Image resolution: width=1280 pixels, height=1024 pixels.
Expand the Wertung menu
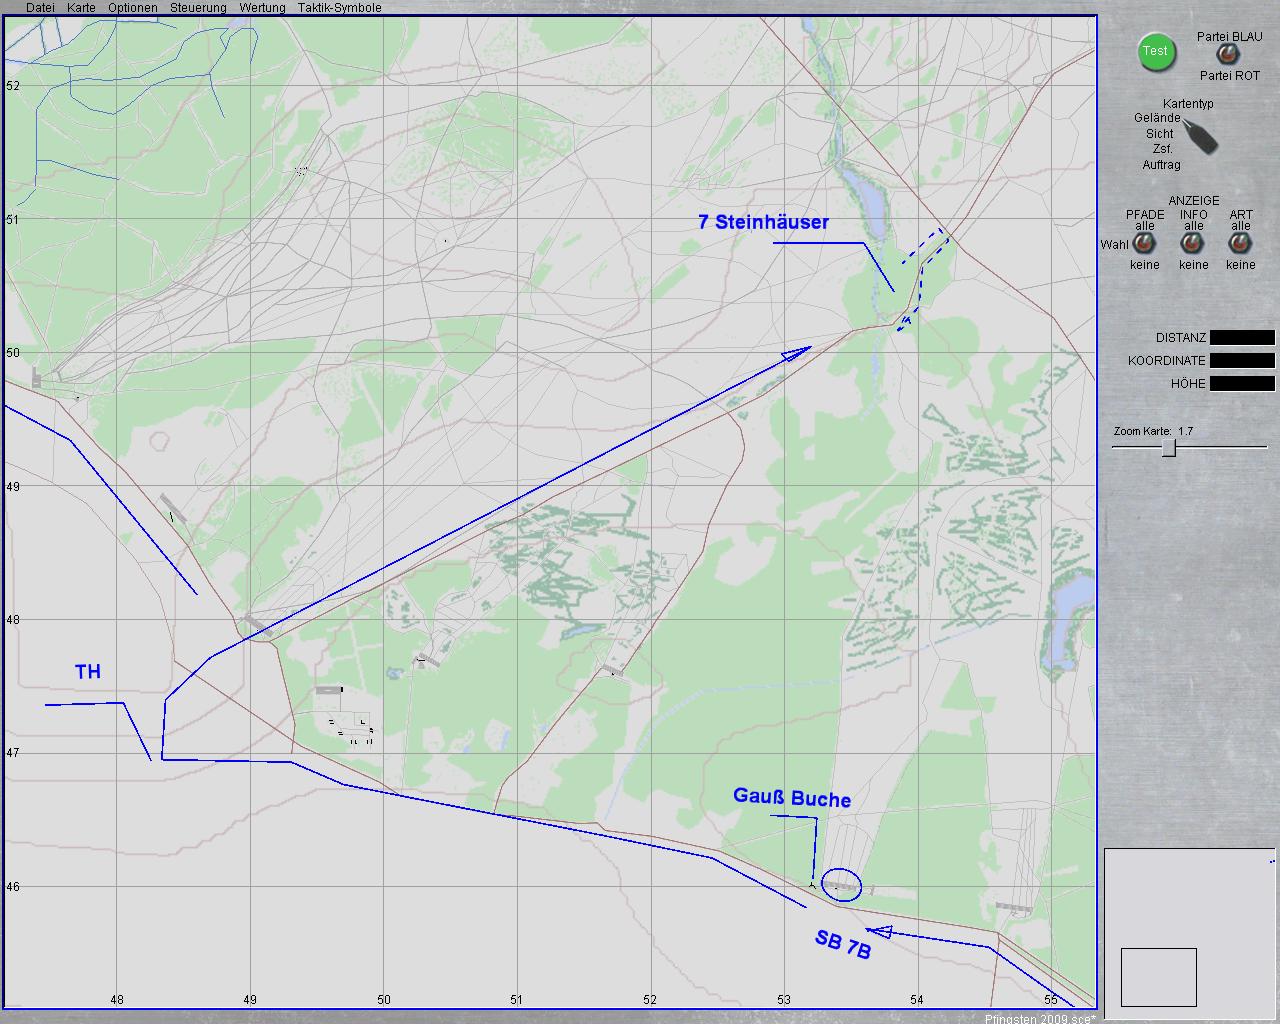[262, 8]
